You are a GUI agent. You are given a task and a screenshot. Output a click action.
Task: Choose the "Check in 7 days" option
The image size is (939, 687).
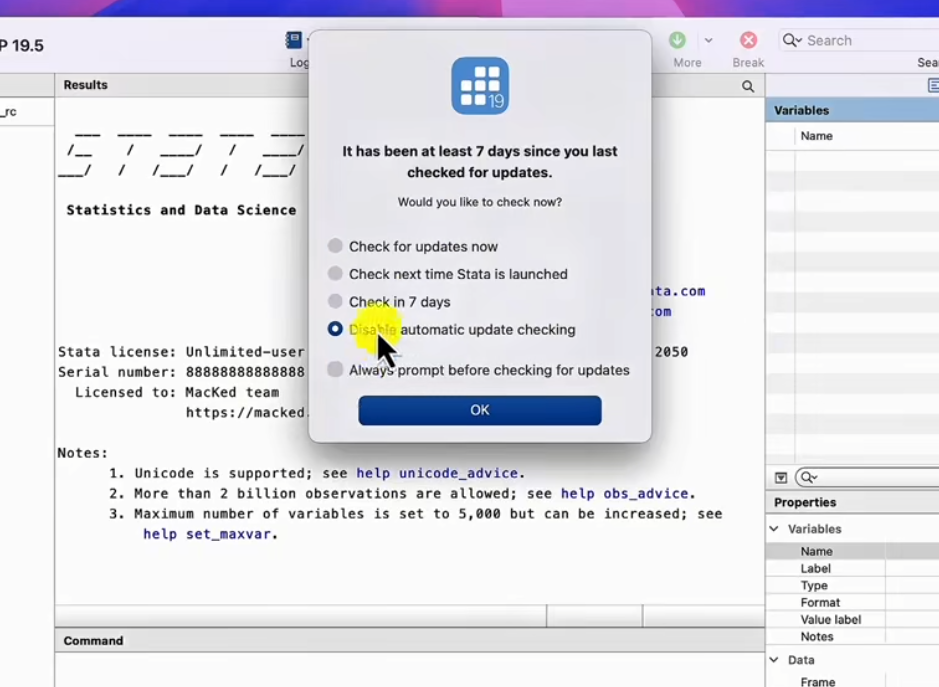point(335,301)
